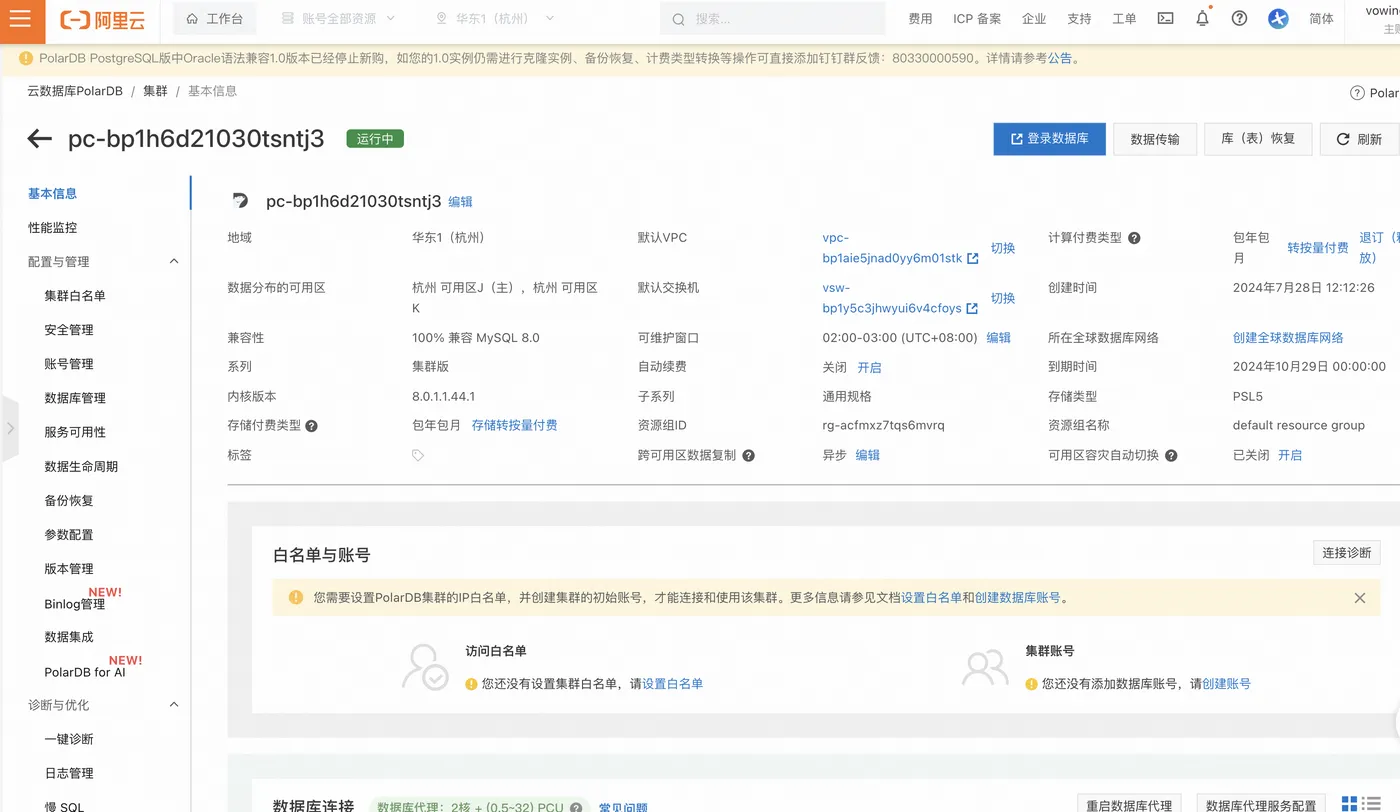Click 集群 in the breadcrumb
Screen dimensions: 1400x812
tap(155, 91)
